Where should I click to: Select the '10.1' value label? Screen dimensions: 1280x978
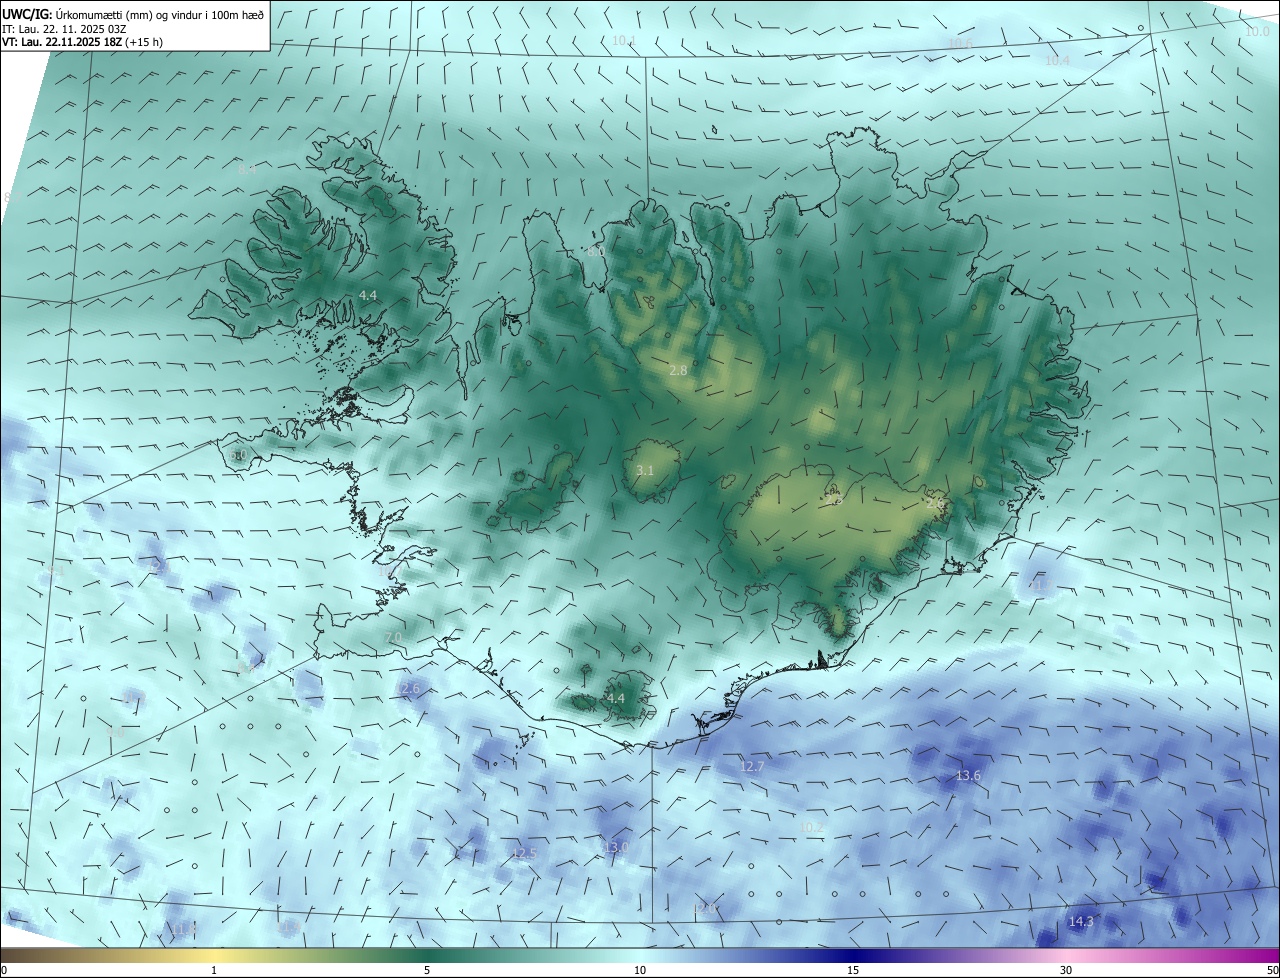[624, 41]
